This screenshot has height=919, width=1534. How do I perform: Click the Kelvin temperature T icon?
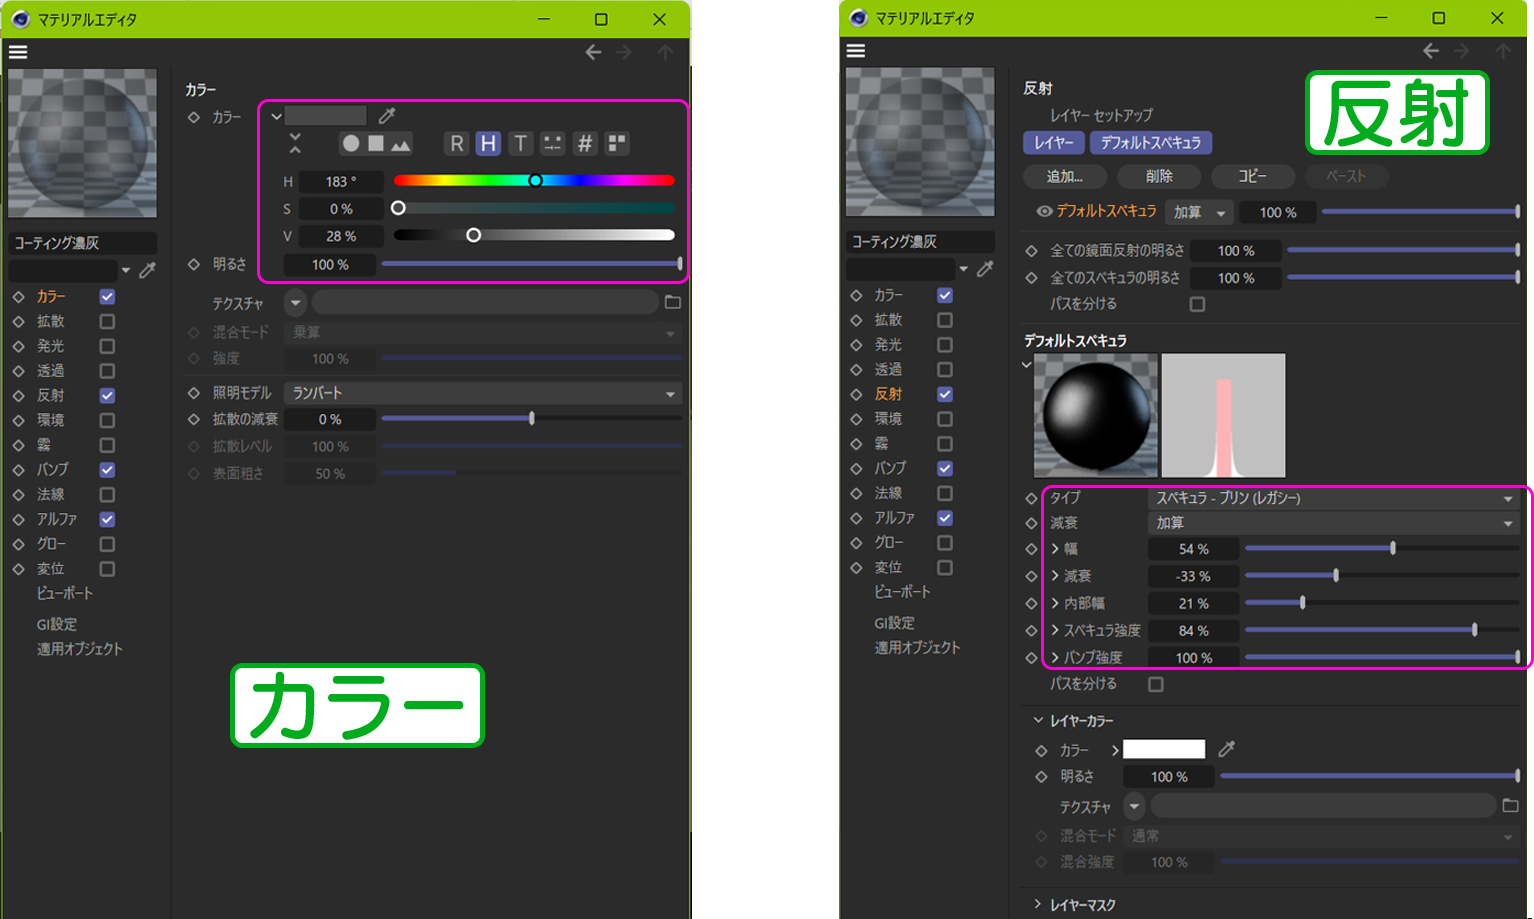pyautogui.click(x=520, y=144)
